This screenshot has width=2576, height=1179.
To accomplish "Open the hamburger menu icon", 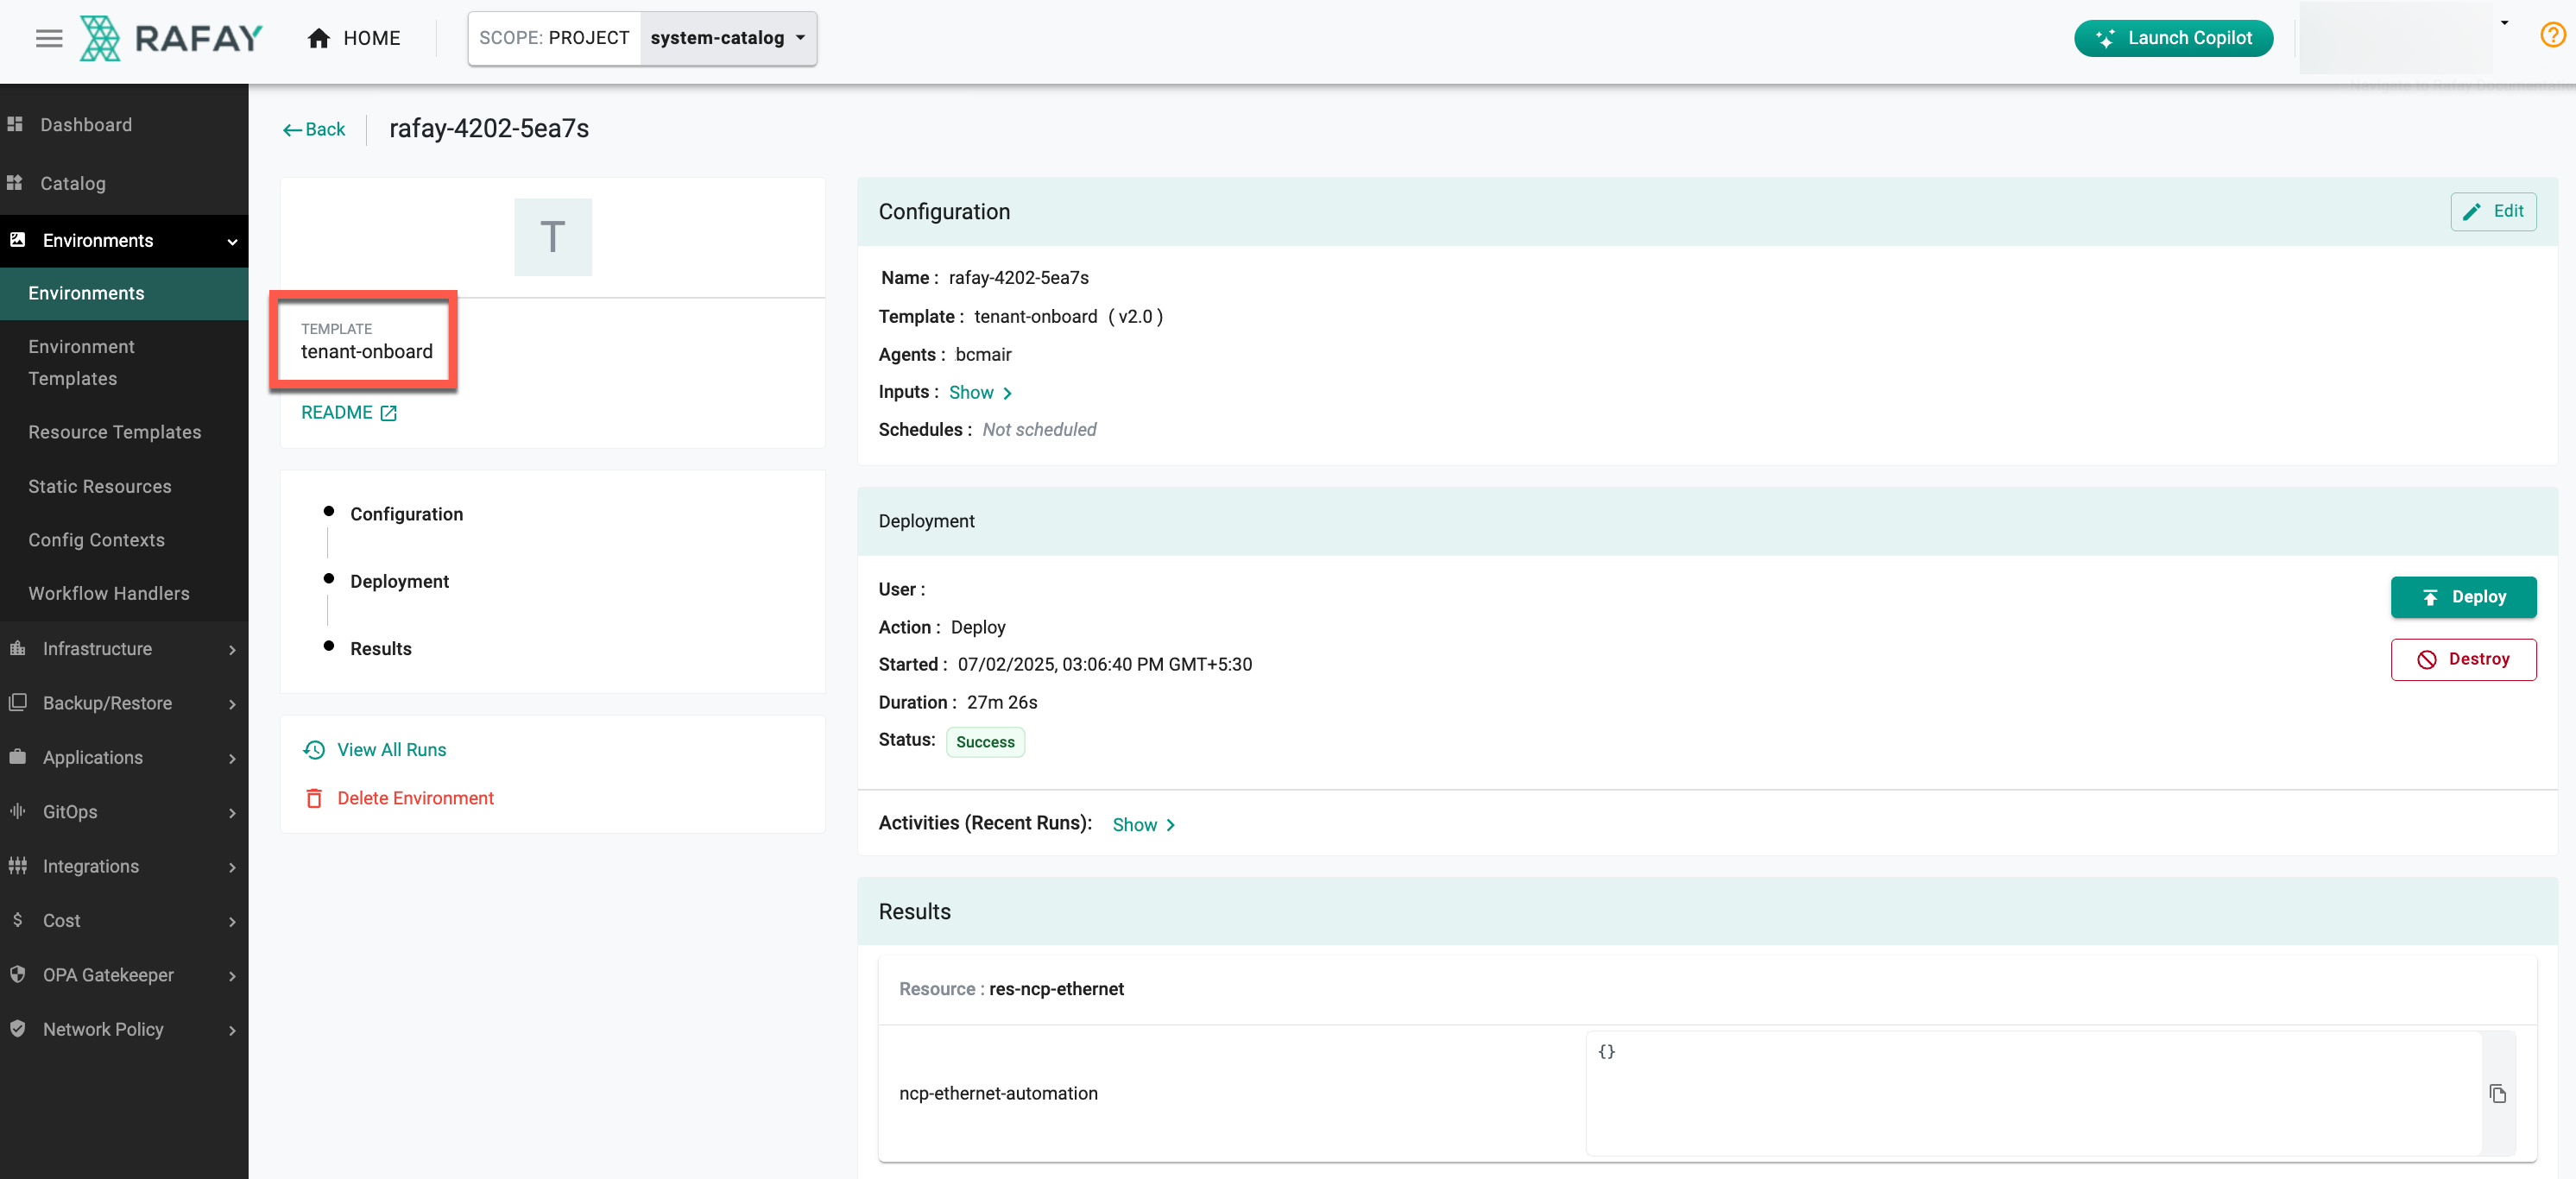I will tap(49, 38).
